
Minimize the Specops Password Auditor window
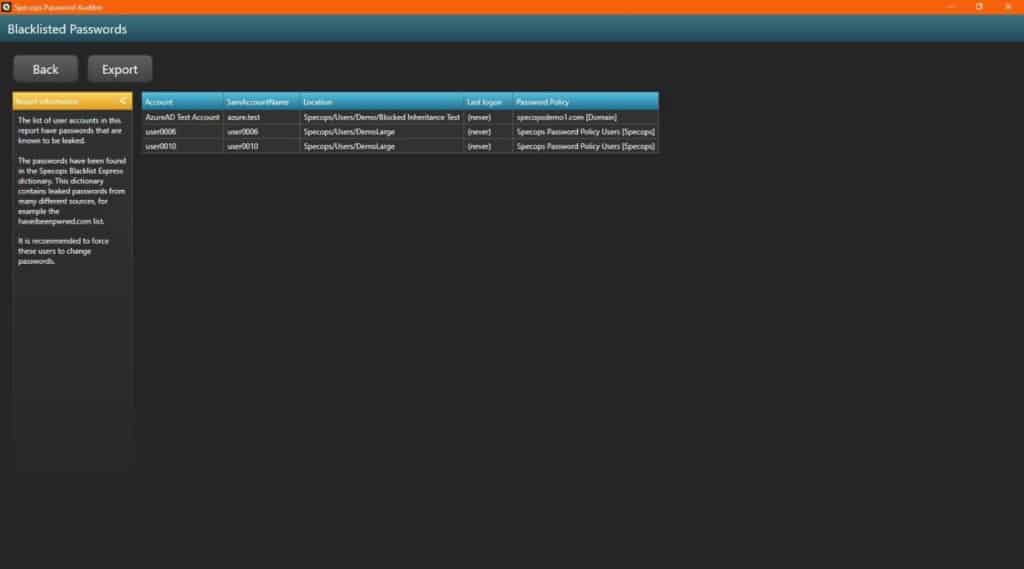click(951, 7)
